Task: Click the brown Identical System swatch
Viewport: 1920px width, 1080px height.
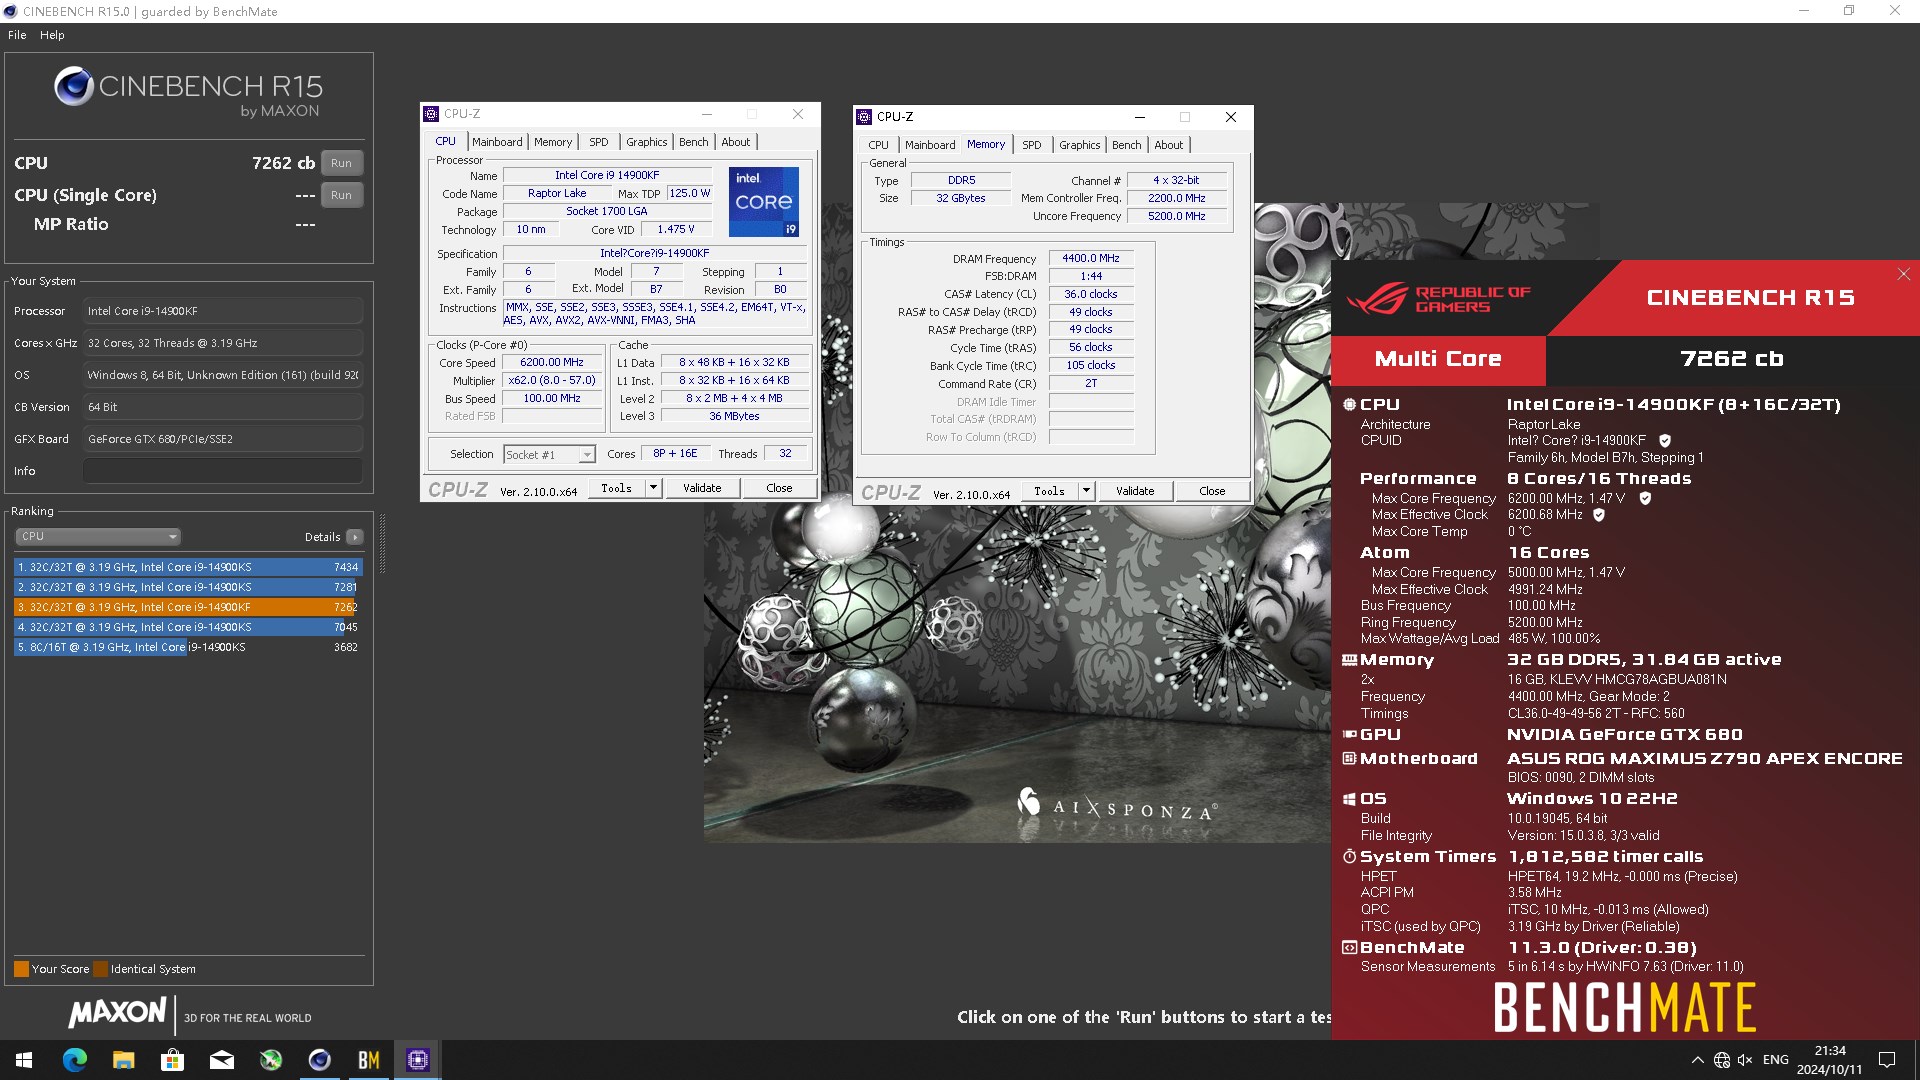Action: pyautogui.click(x=100, y=969)
